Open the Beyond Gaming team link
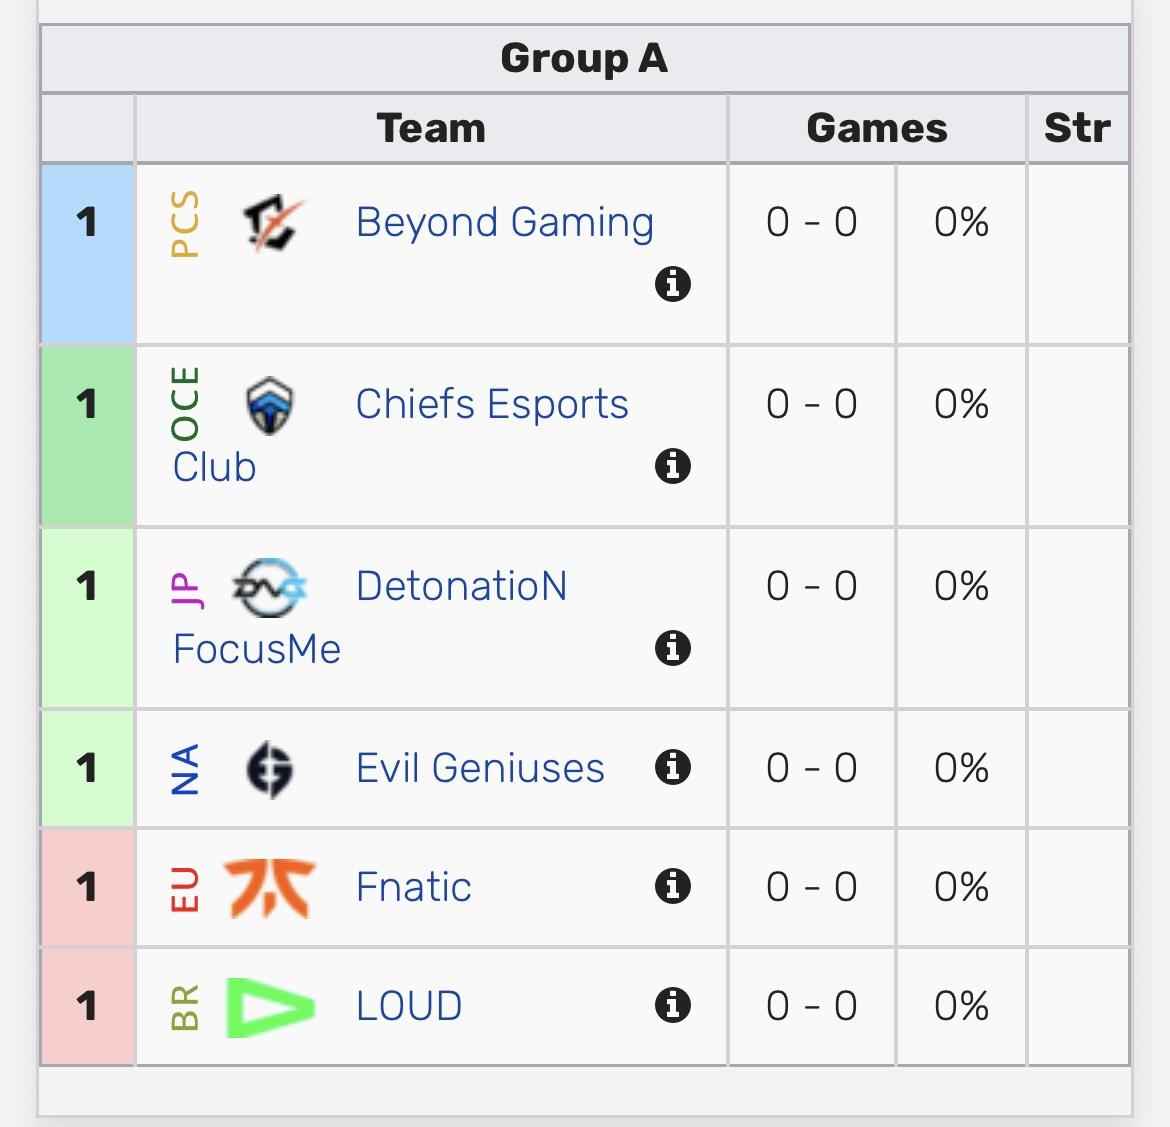This screenshot has width=1170, height=1127. point(504,223)
